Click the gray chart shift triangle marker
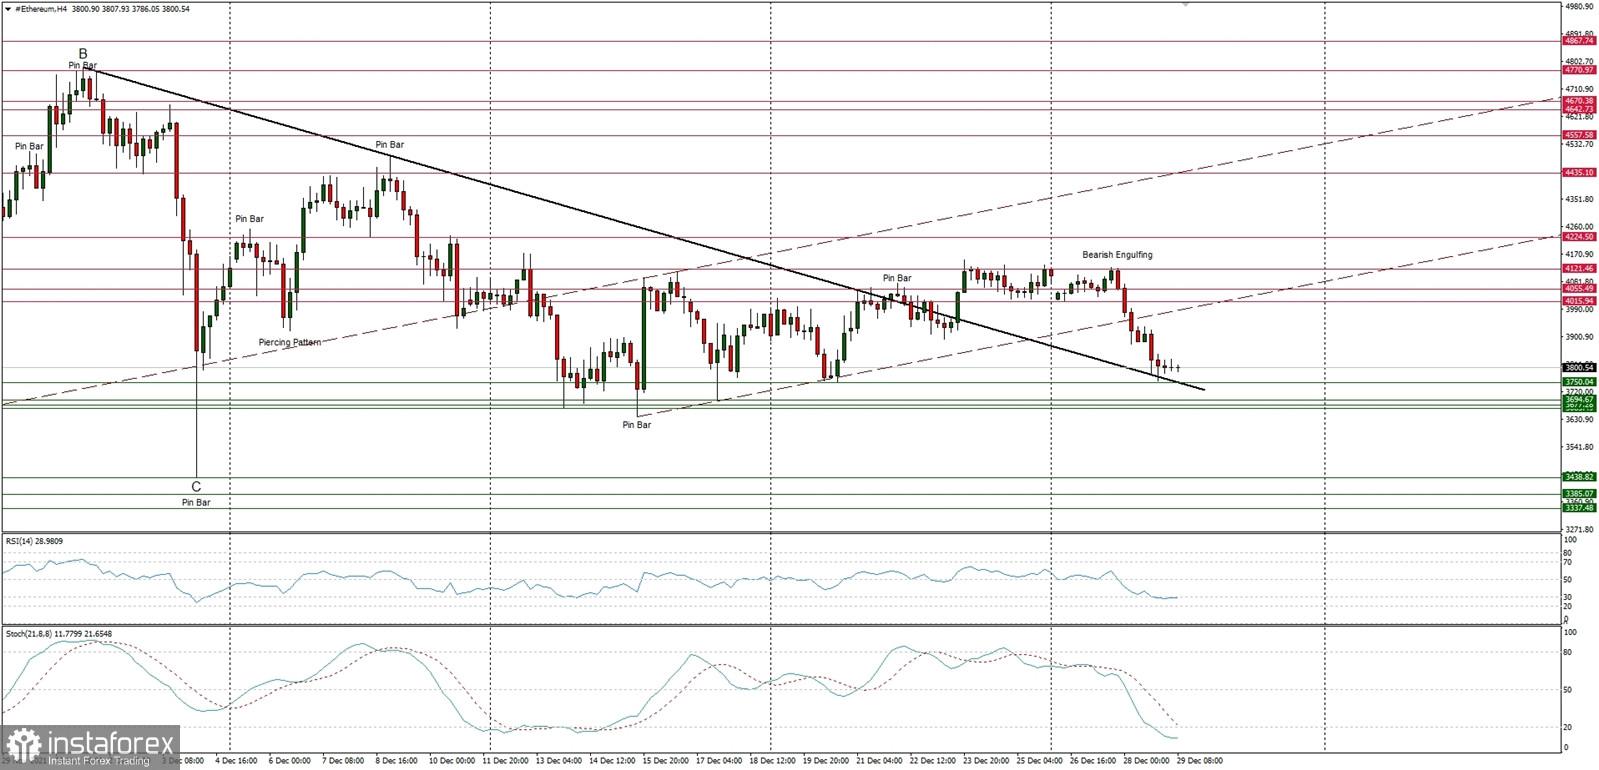 click(x=1185, y=4)
